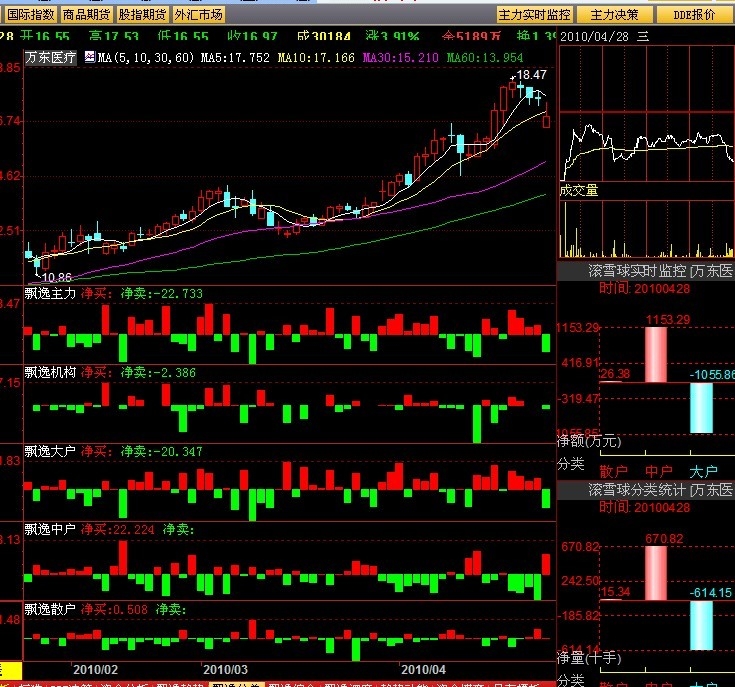Click the 26.38 bar value label
Screen dimensions: 735x687
tap(615, 374)
